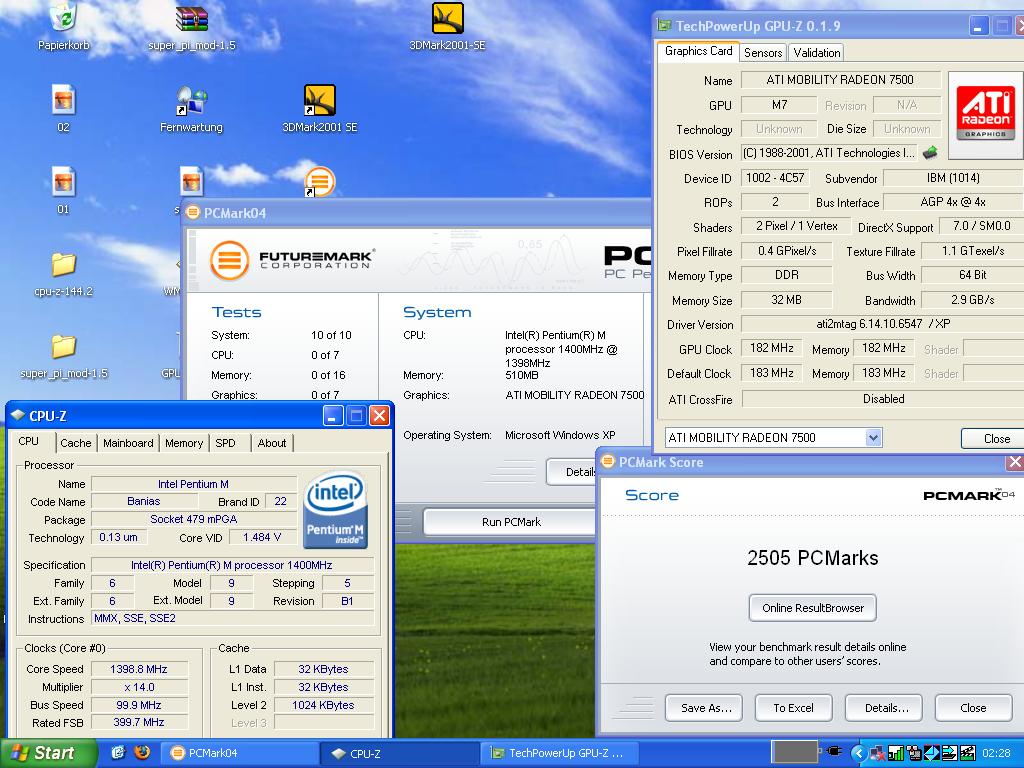Click the ATI CrossFire Disabled field
This screenshot has height=768, width=1024.
coord(883,398)
